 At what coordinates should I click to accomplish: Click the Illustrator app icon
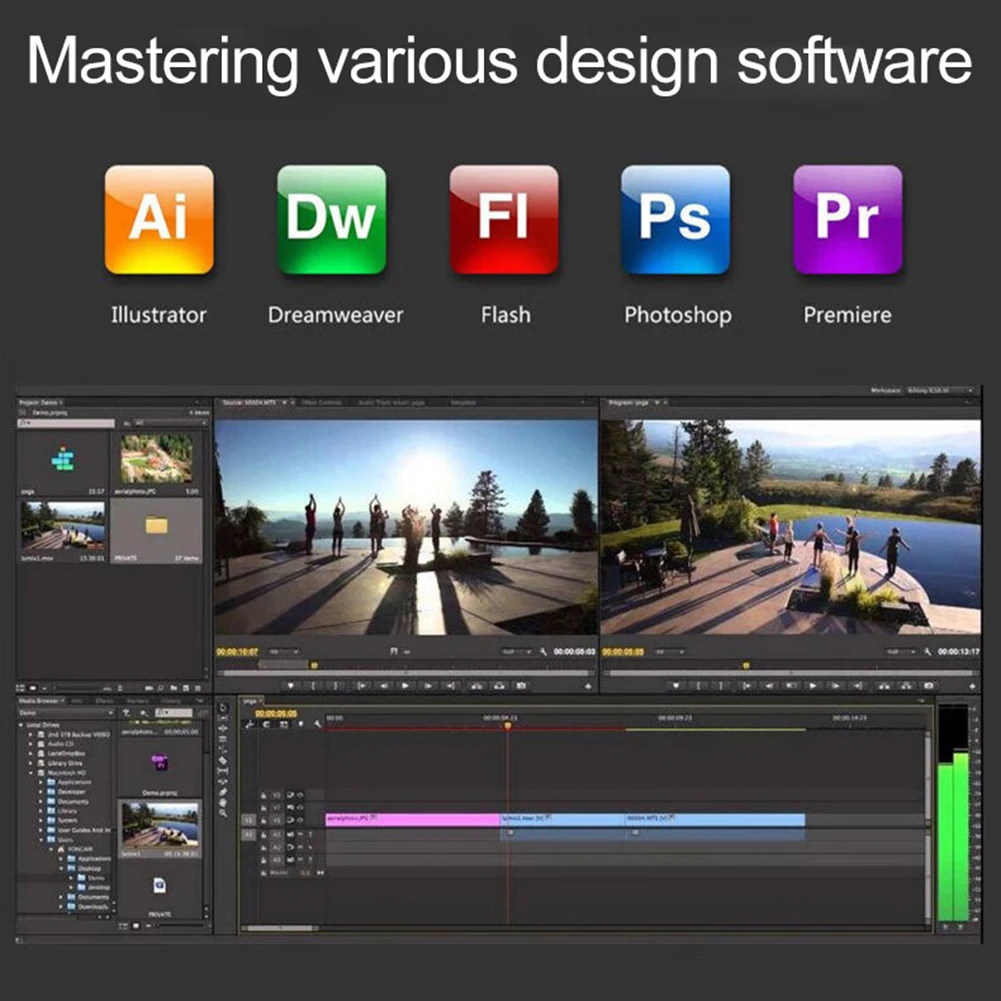[159, 220]
